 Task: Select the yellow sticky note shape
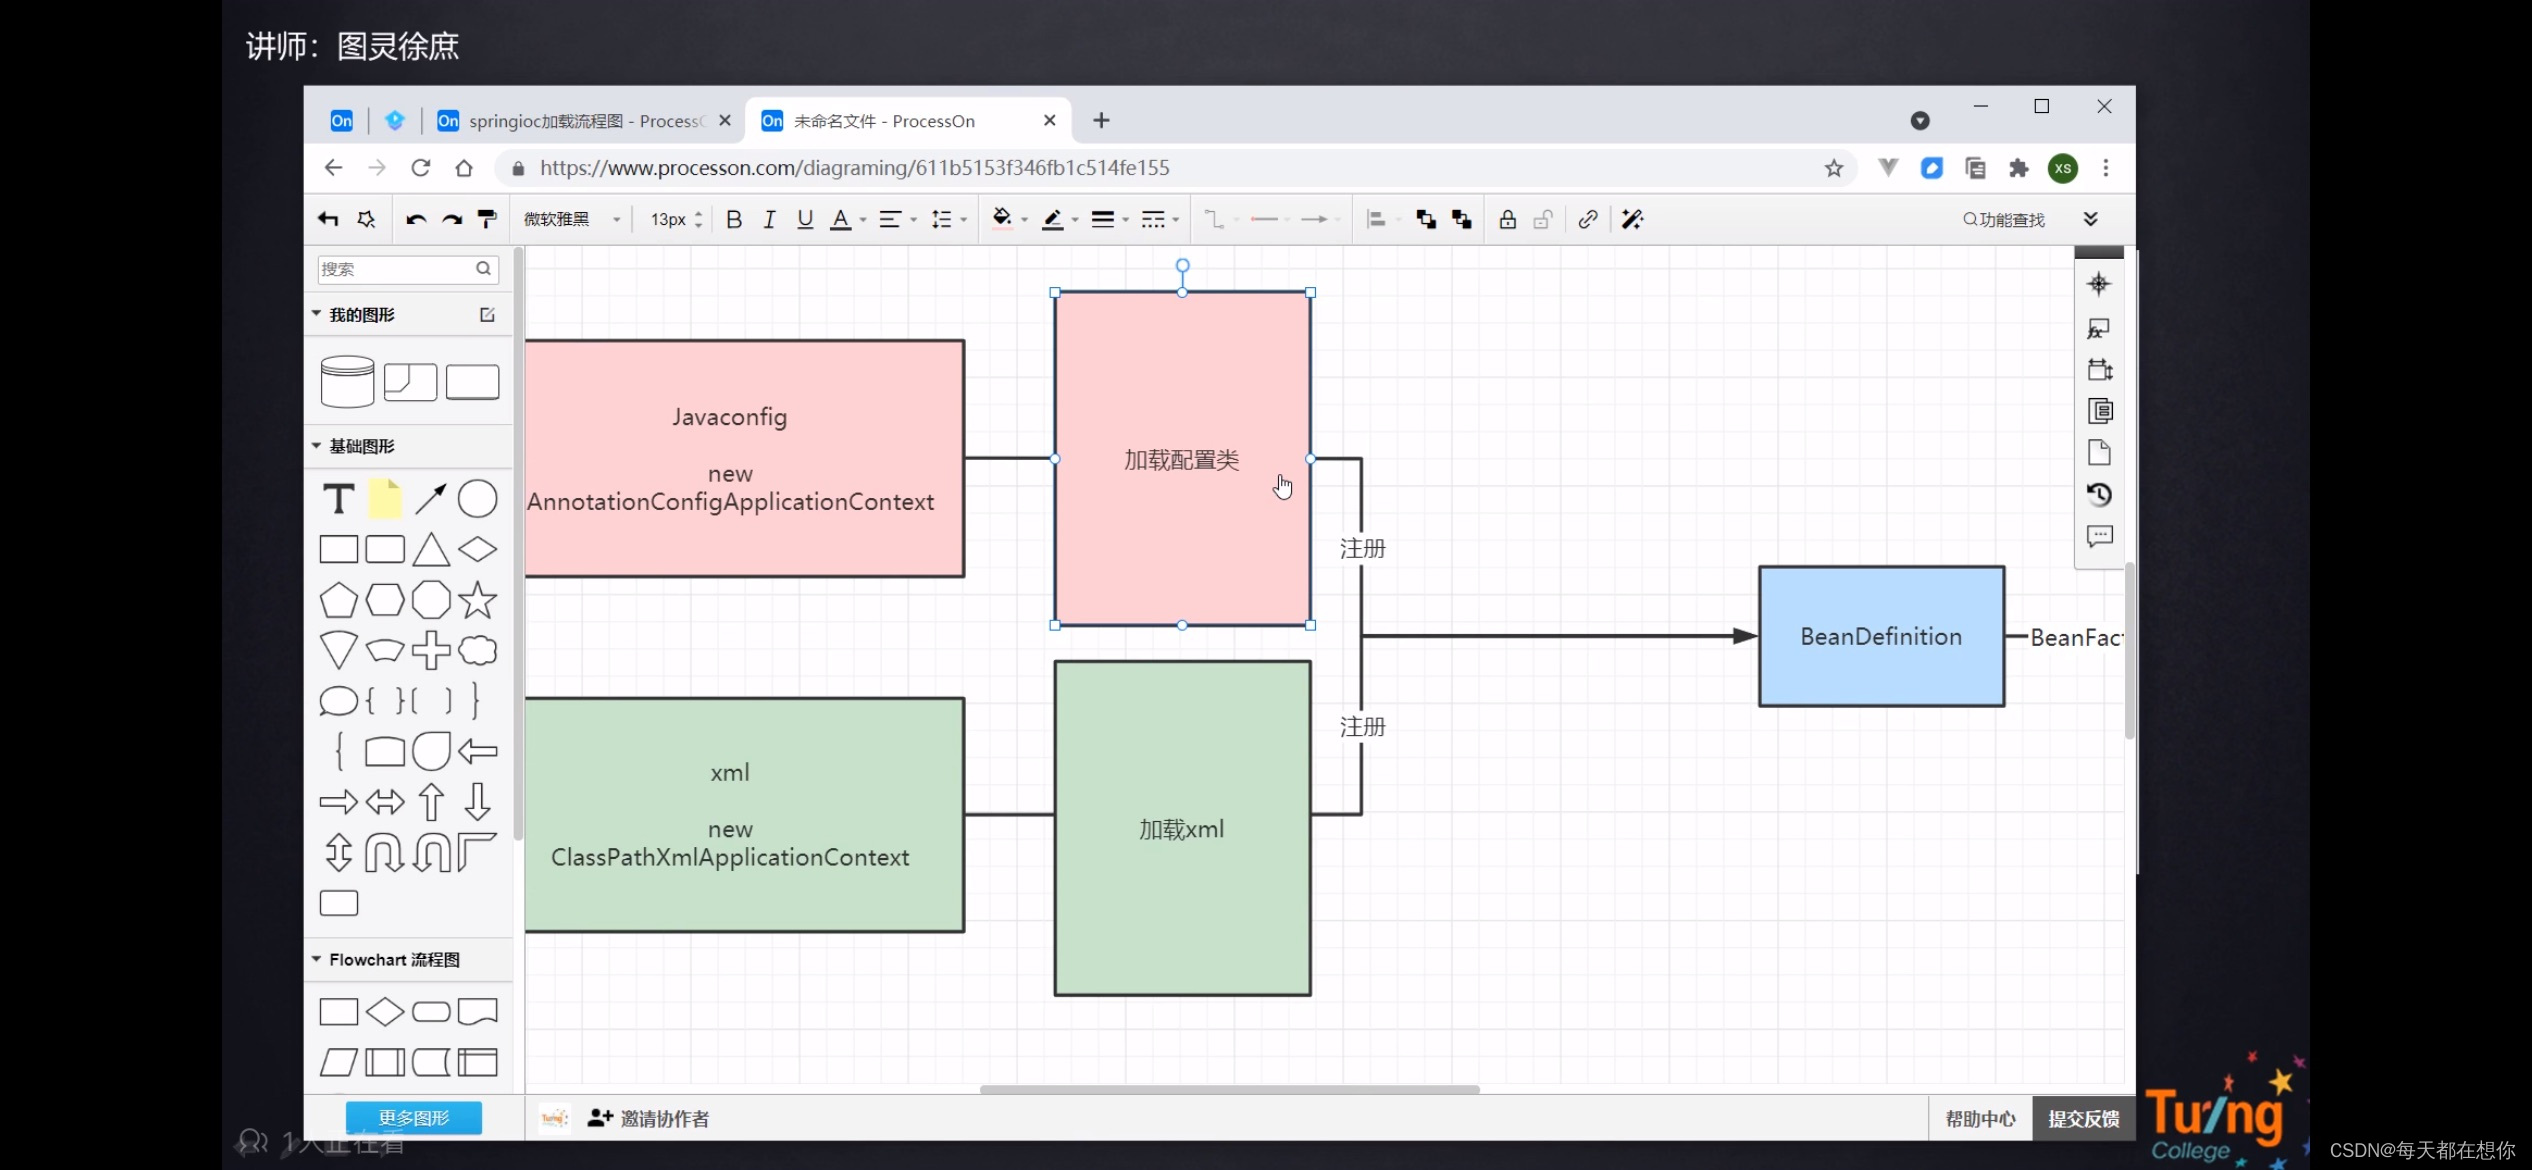tap(385, 498)
